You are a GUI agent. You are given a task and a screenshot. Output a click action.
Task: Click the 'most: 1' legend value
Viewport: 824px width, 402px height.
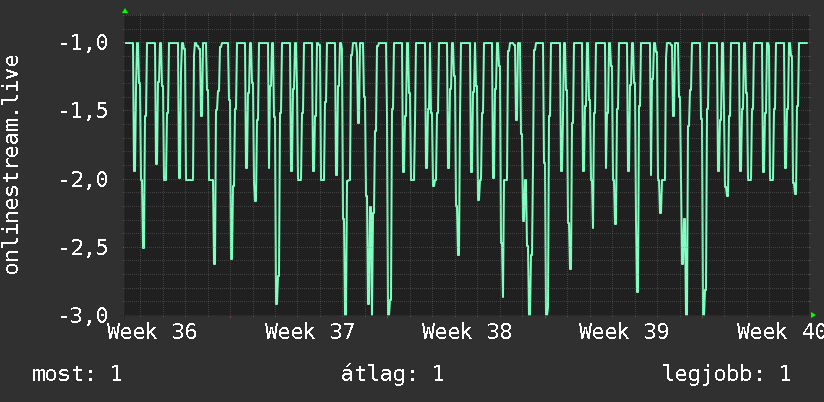(x=77, y=374)
